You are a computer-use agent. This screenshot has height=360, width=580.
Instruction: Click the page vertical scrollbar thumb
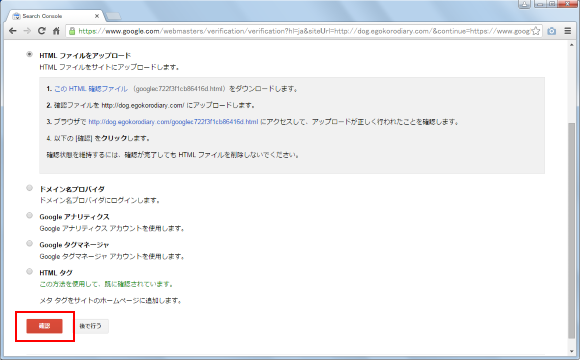[571, 230]
